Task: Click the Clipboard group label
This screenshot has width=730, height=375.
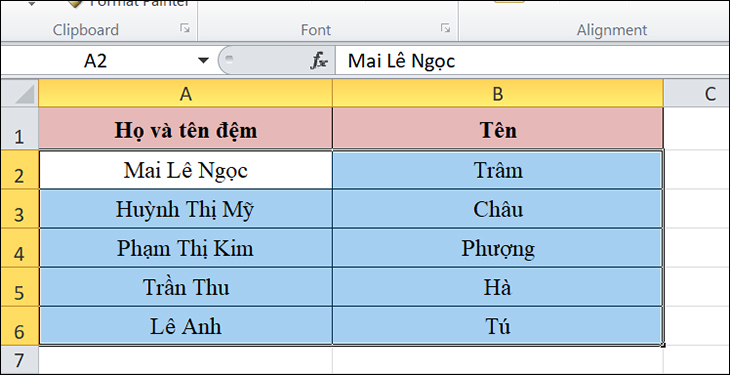Action: pos(86,30)
